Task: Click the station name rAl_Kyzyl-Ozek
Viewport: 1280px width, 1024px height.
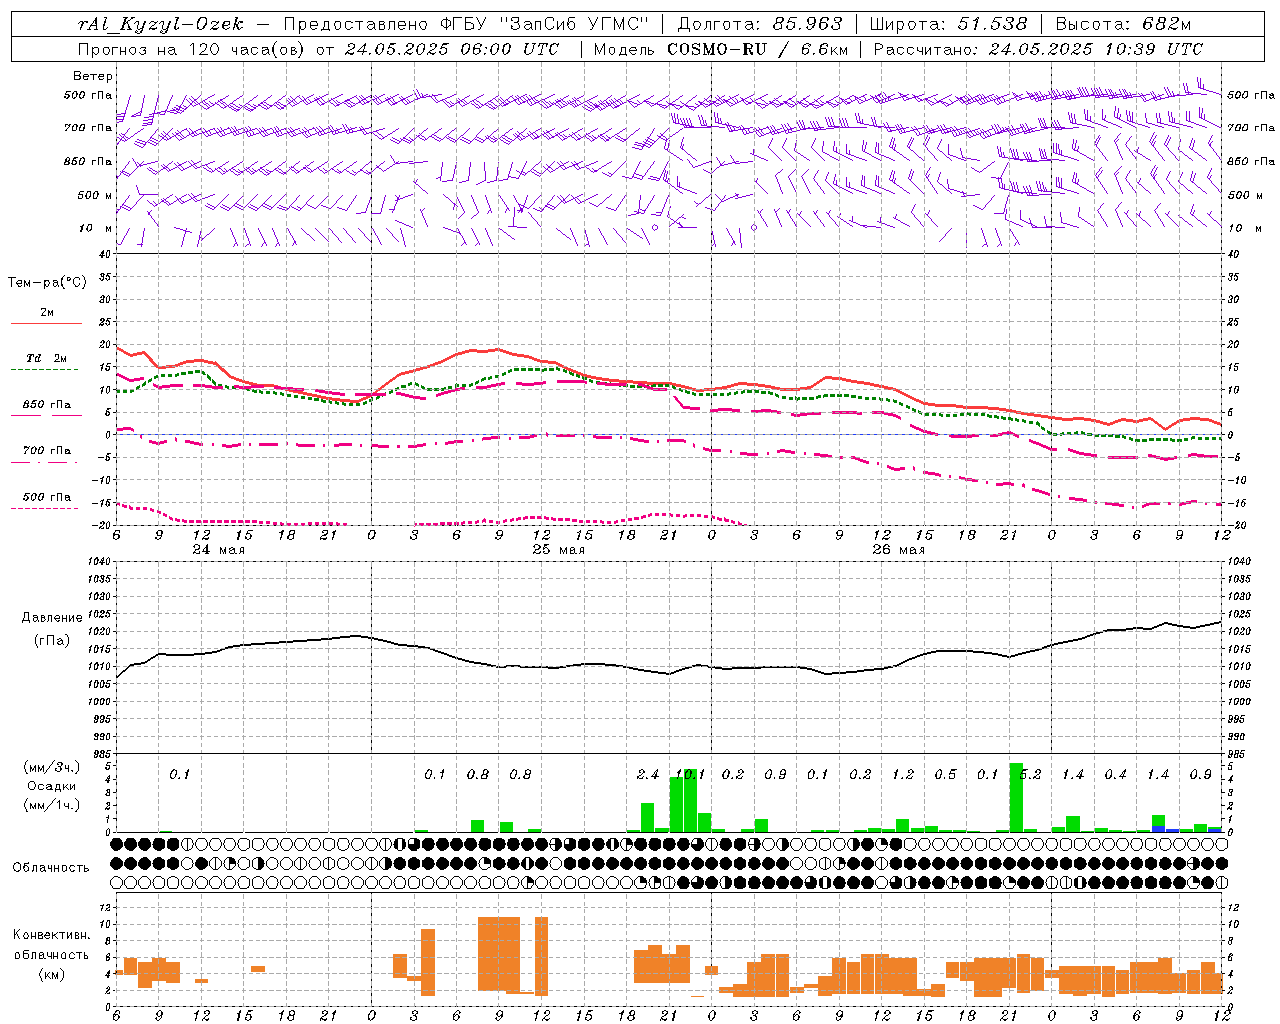Action: pyautogui.click(x=160, y=25)
